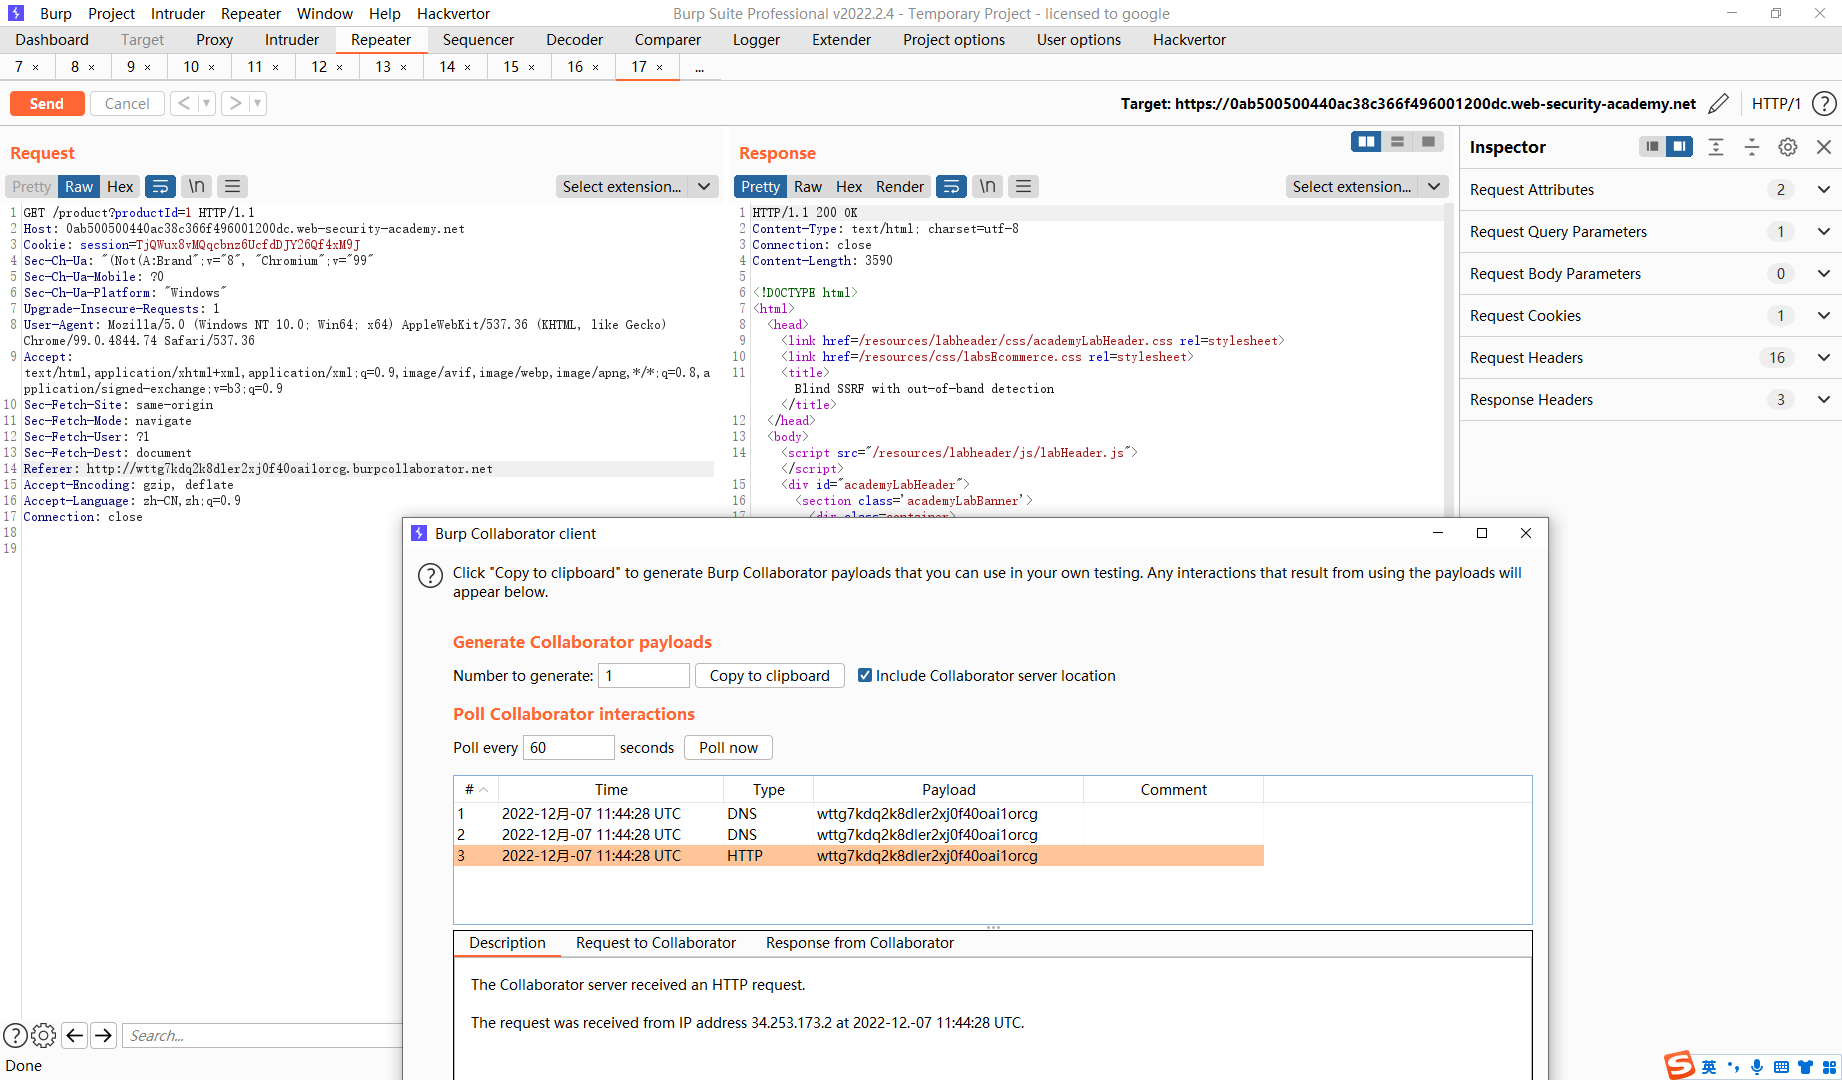Open the Intruder tab
Viewport: 1842px width, 1080px height.
(x=292, y=40)
